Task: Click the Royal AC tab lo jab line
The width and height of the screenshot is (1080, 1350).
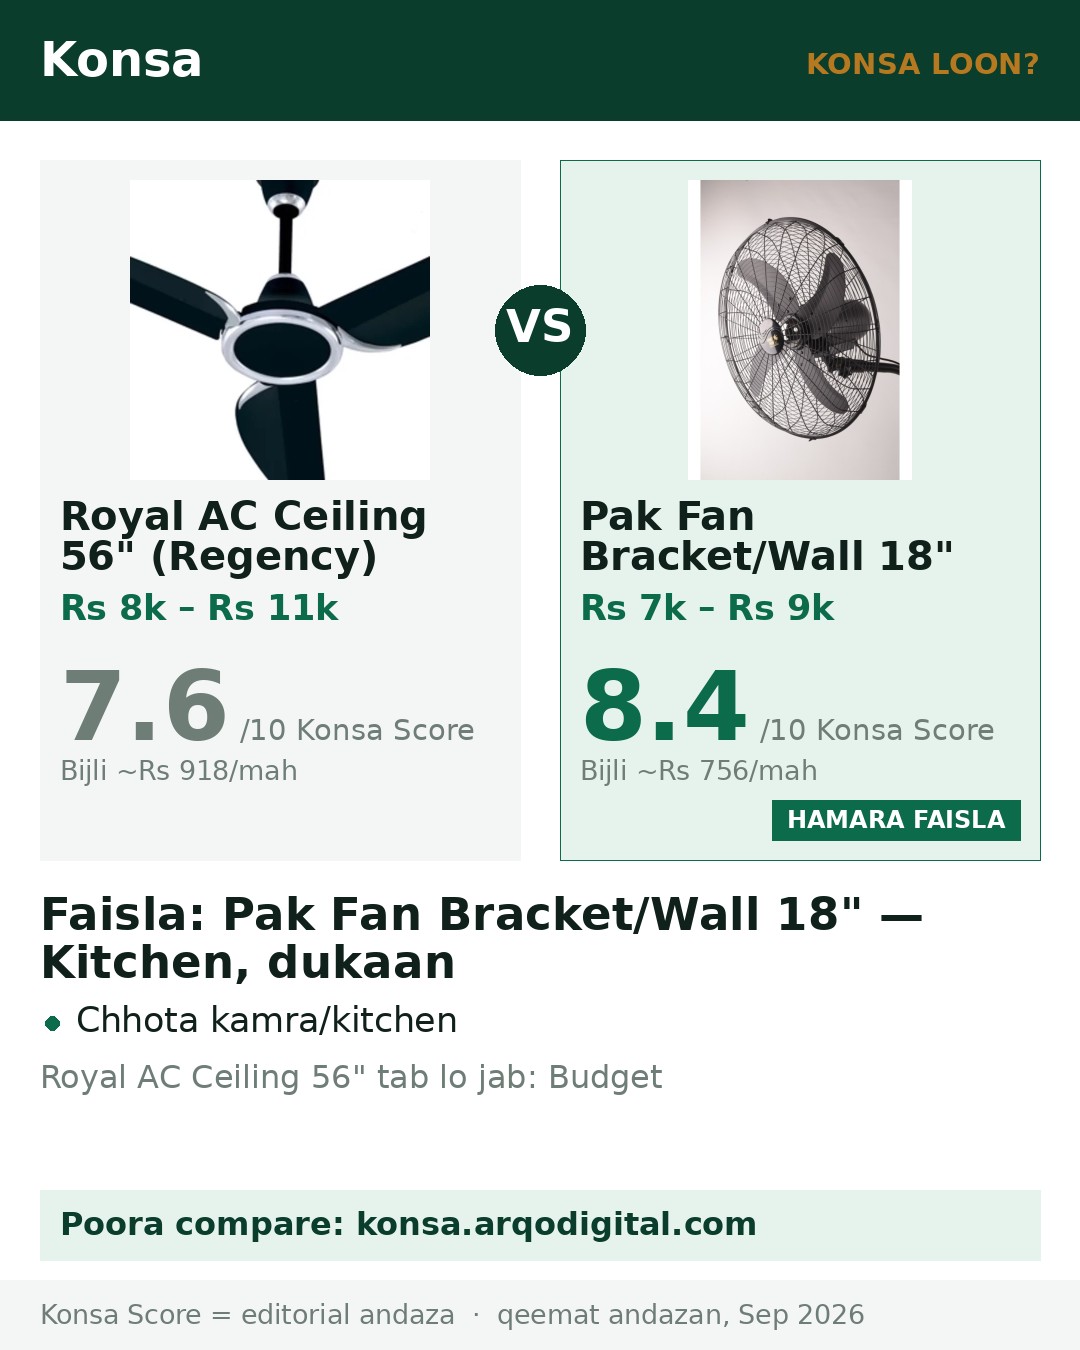Action: click(x=351, y=1077)
